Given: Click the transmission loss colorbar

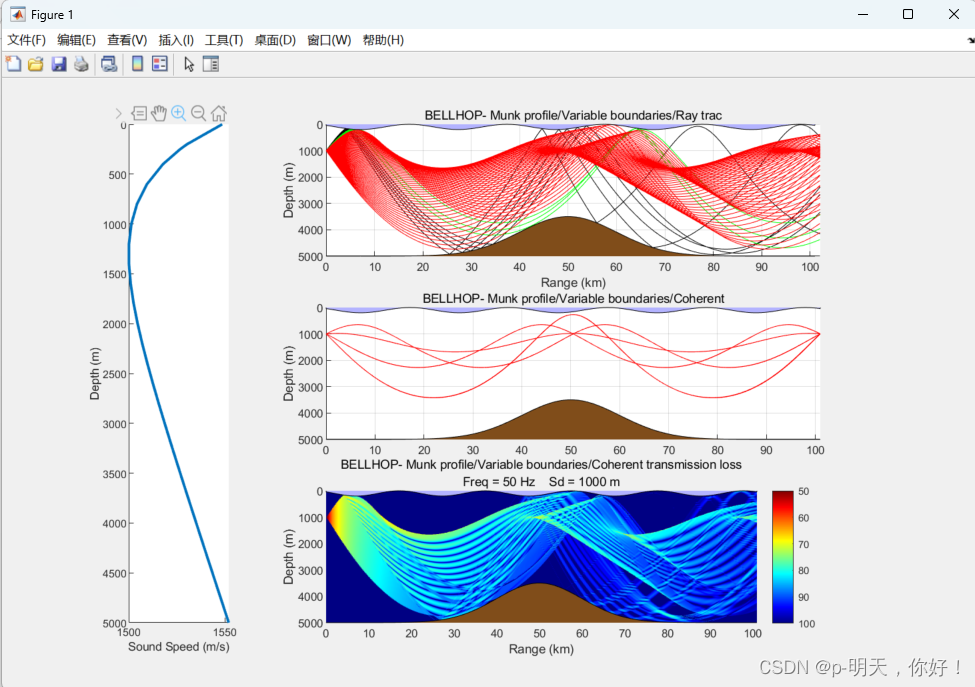Looking at the screenshot, I should pos(783,557).
